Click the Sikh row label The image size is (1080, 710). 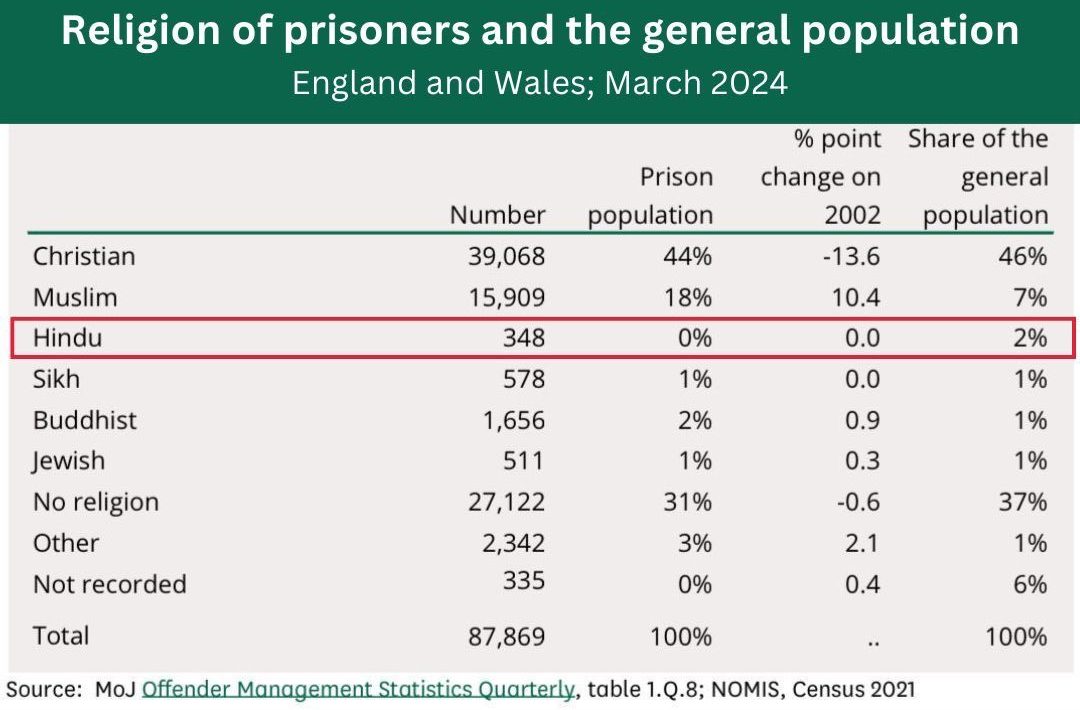[x=57, y=379]
